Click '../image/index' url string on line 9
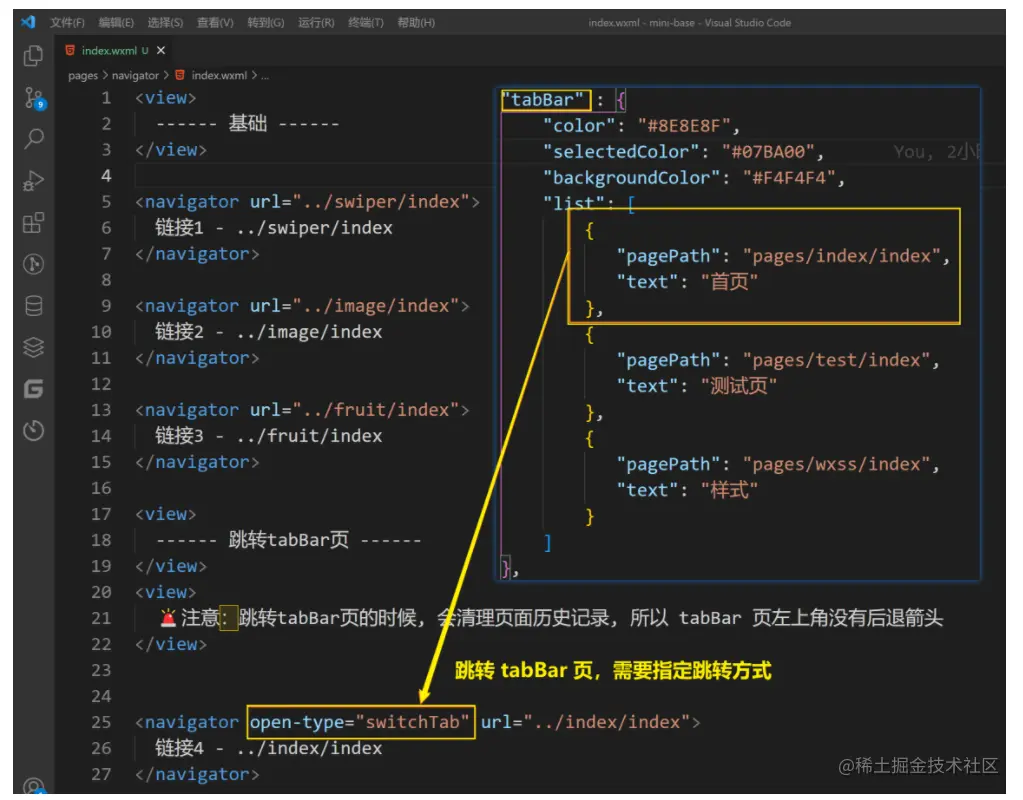Image resolution: width=1023 pixels, height=800 pixels. point(376,305)
